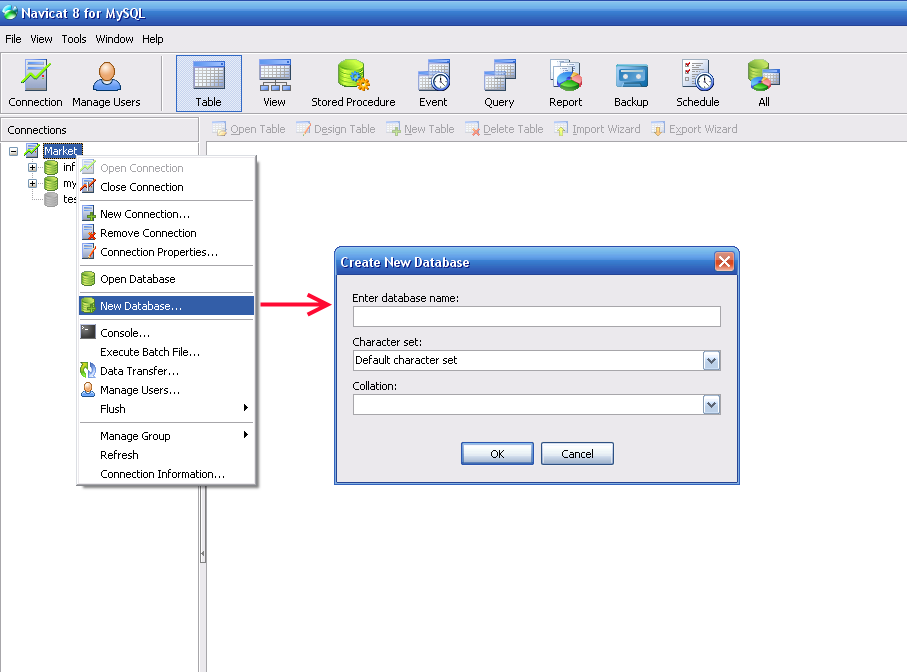Open the Collation dropdown

click(711, 405)
